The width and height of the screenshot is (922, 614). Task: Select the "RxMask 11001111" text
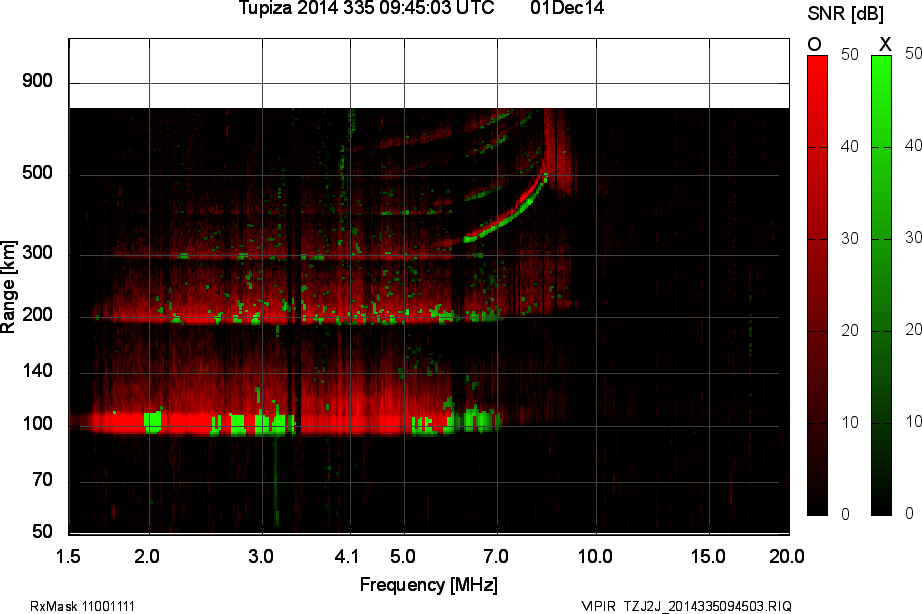83,606
